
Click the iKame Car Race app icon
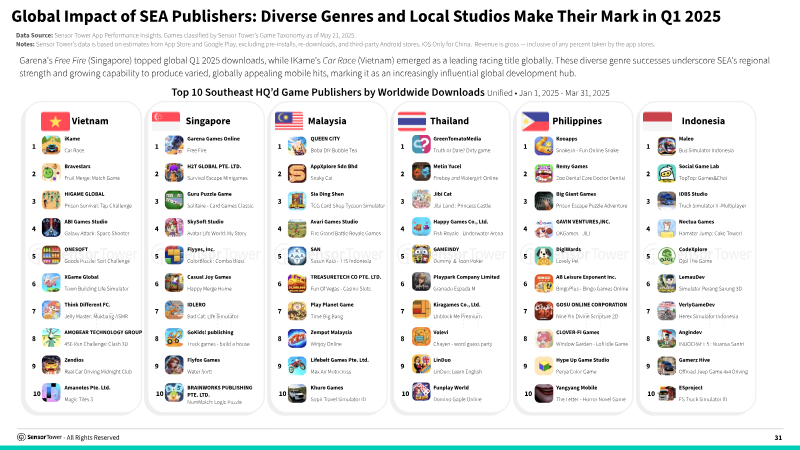(x=51, y=145)
